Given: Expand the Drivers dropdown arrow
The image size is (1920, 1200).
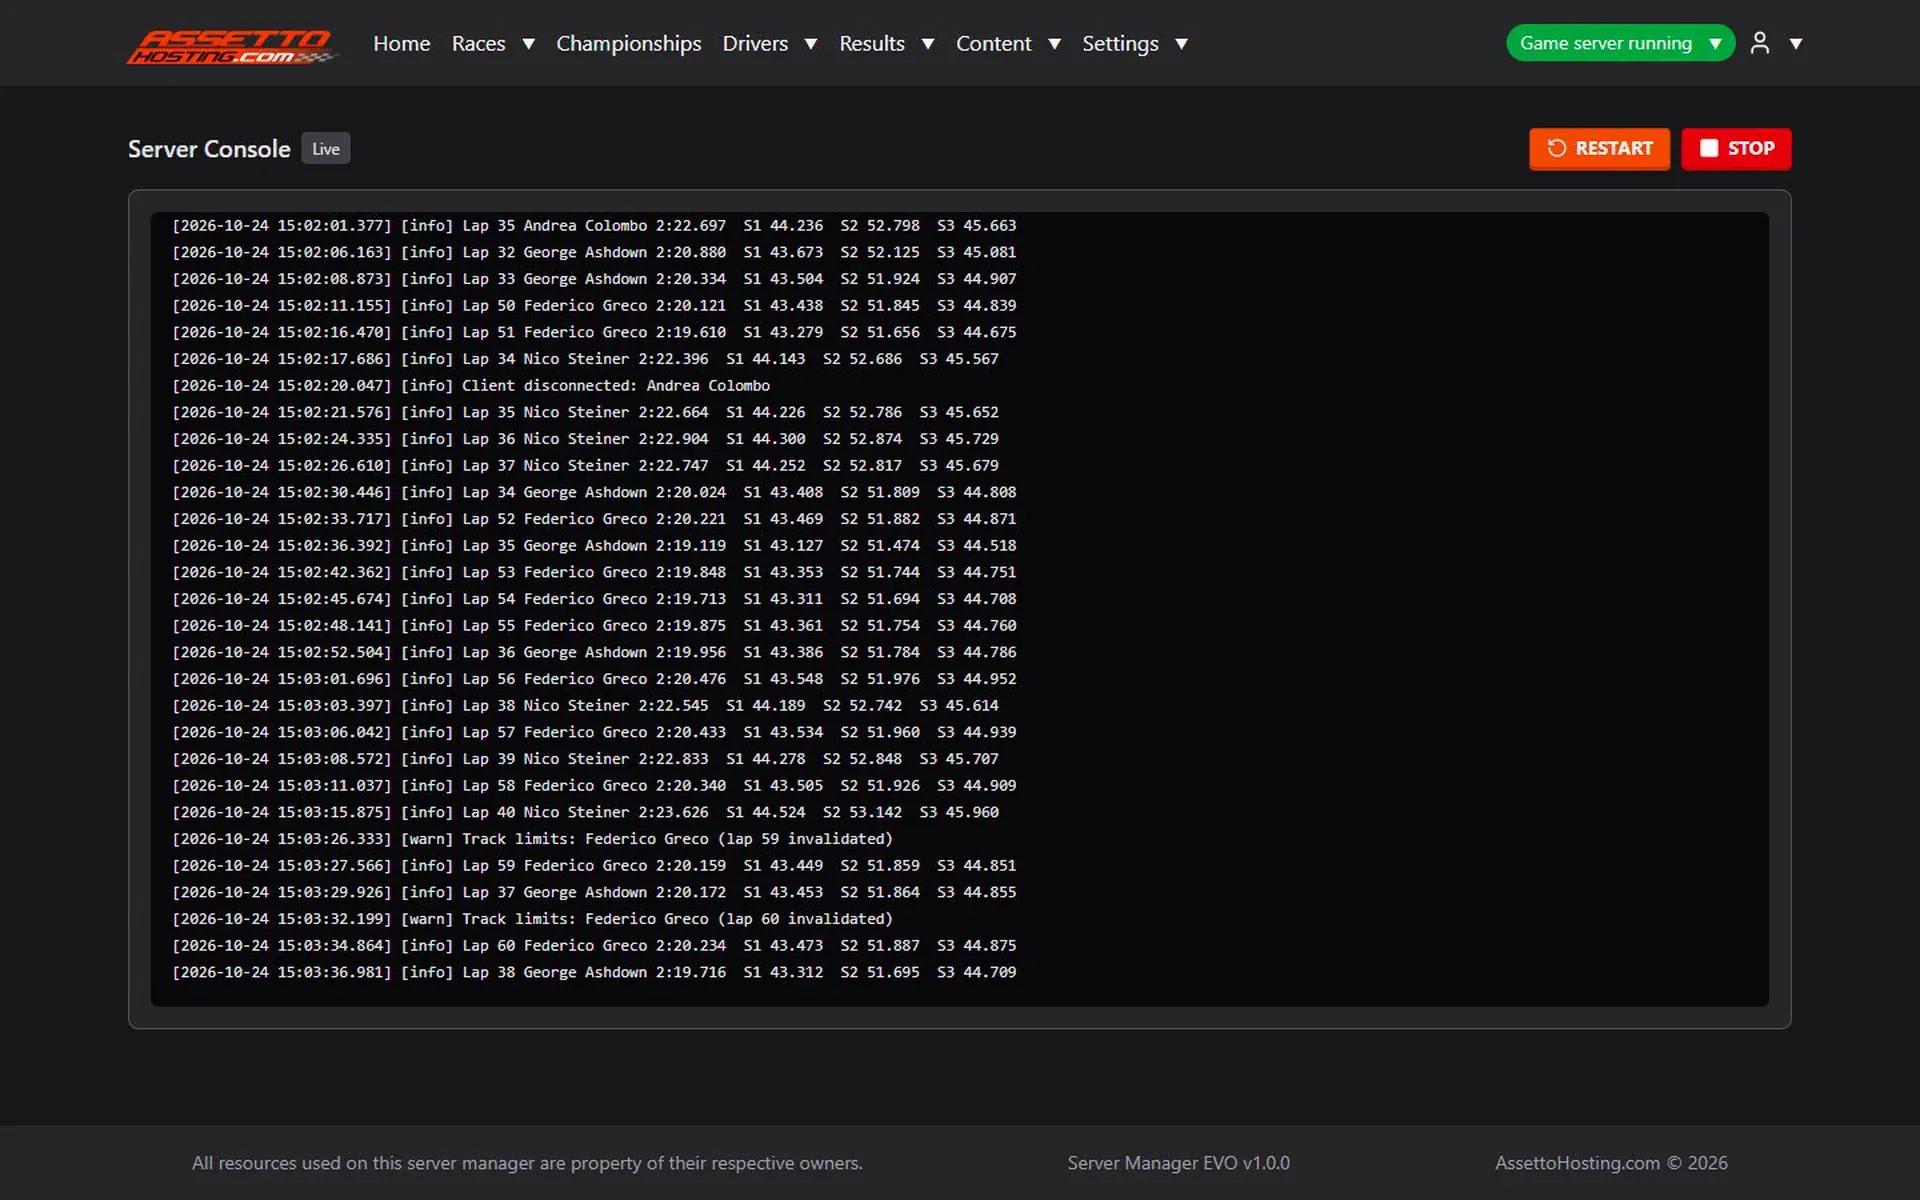Looking at the screenshot, I should 811,44.
